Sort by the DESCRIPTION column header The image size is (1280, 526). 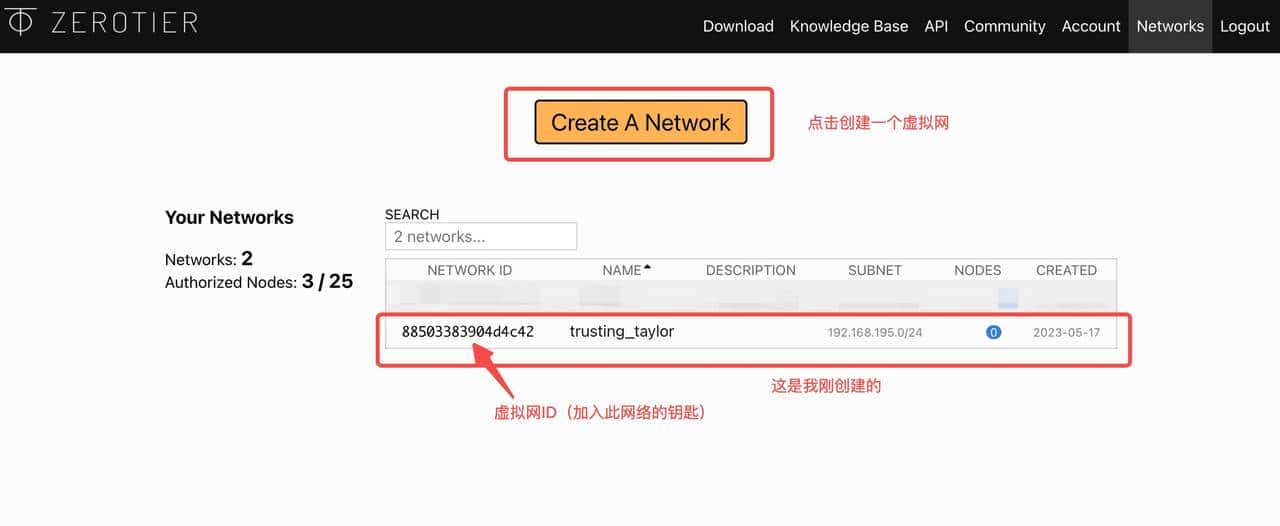point(751,270)
